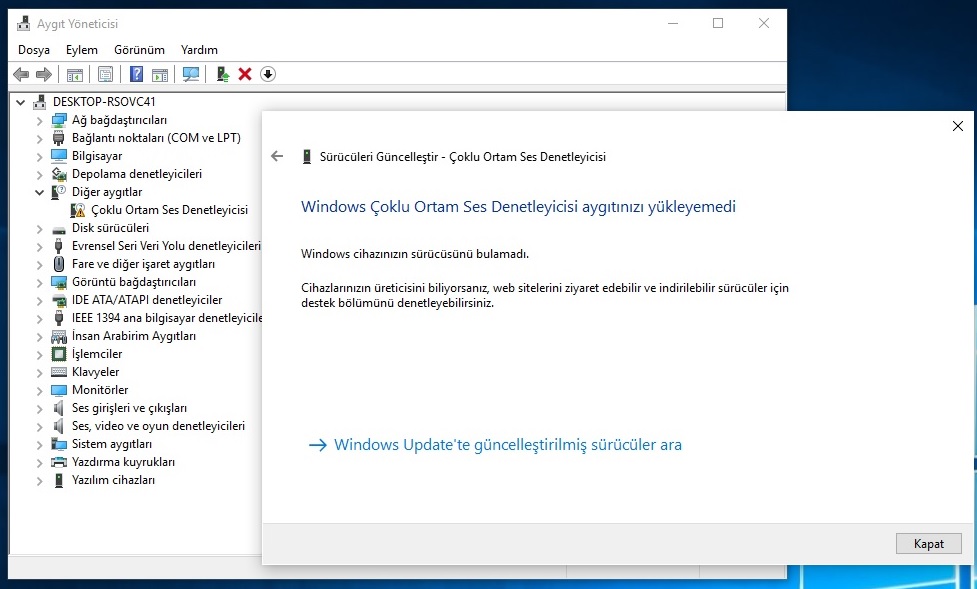Collapse the DESKTOP-RSOVC41 root node
The width and height of the screenshot is (977, 589).
21,102
